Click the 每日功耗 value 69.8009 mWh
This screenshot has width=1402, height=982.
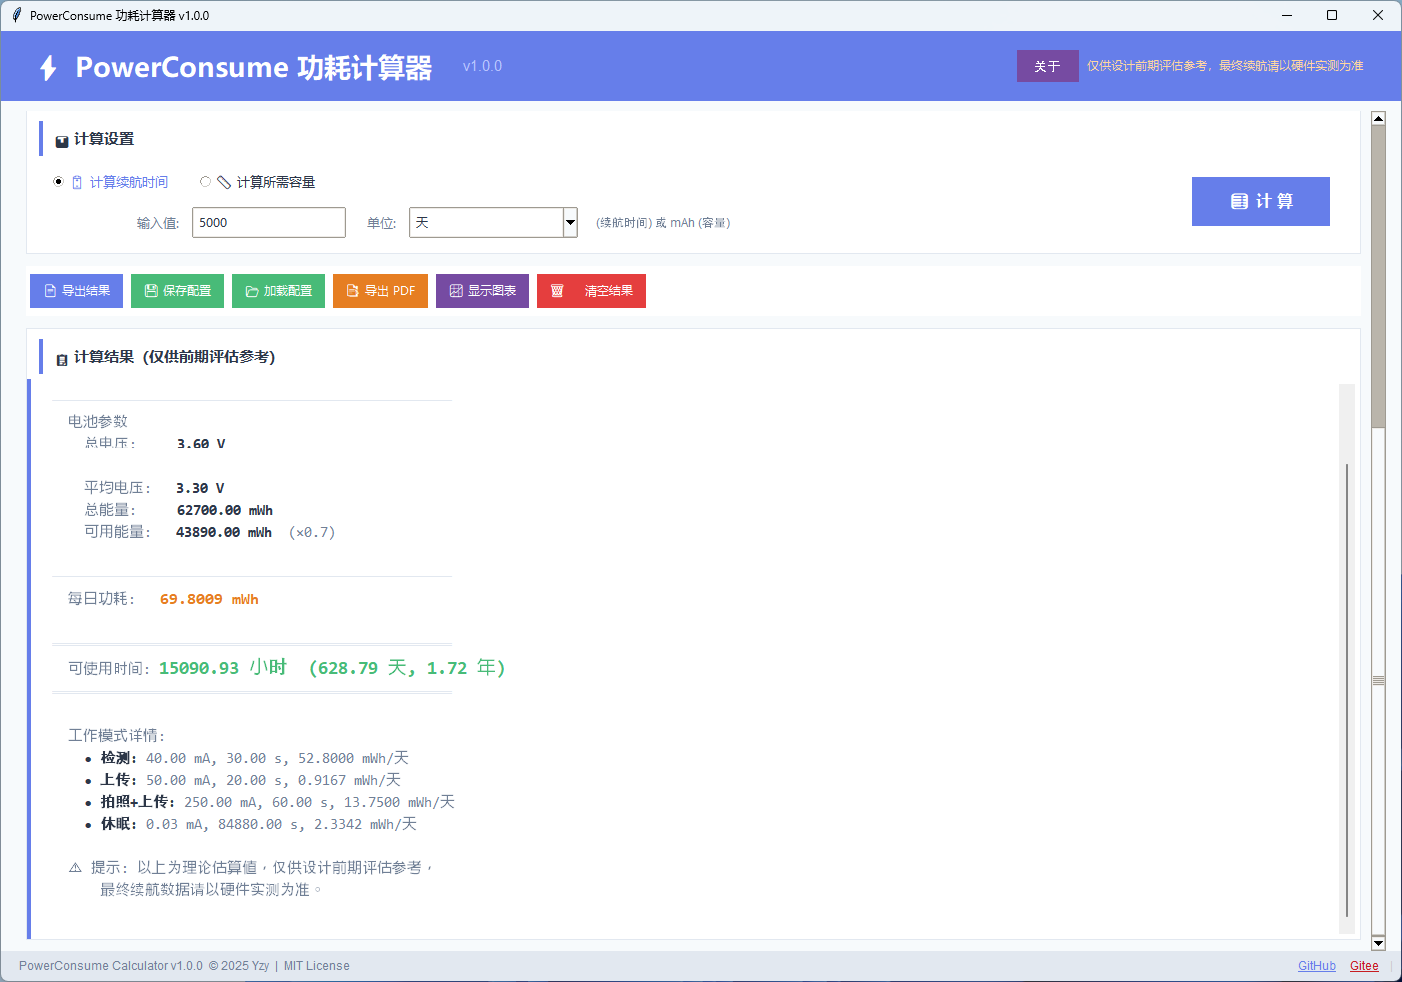pyautogui.click(x=209, y=599)
